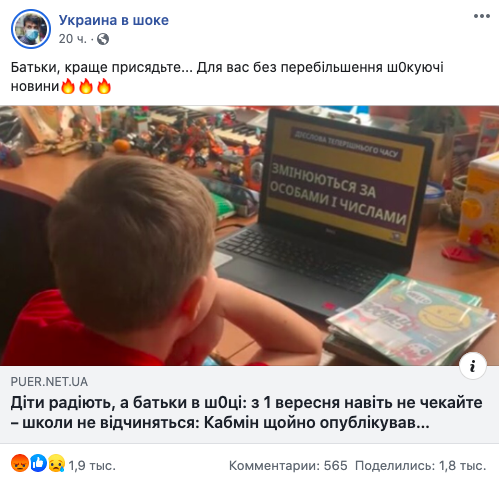Open the three-dot post options menu
Screen dimensions: 499x483
point(482,16)
